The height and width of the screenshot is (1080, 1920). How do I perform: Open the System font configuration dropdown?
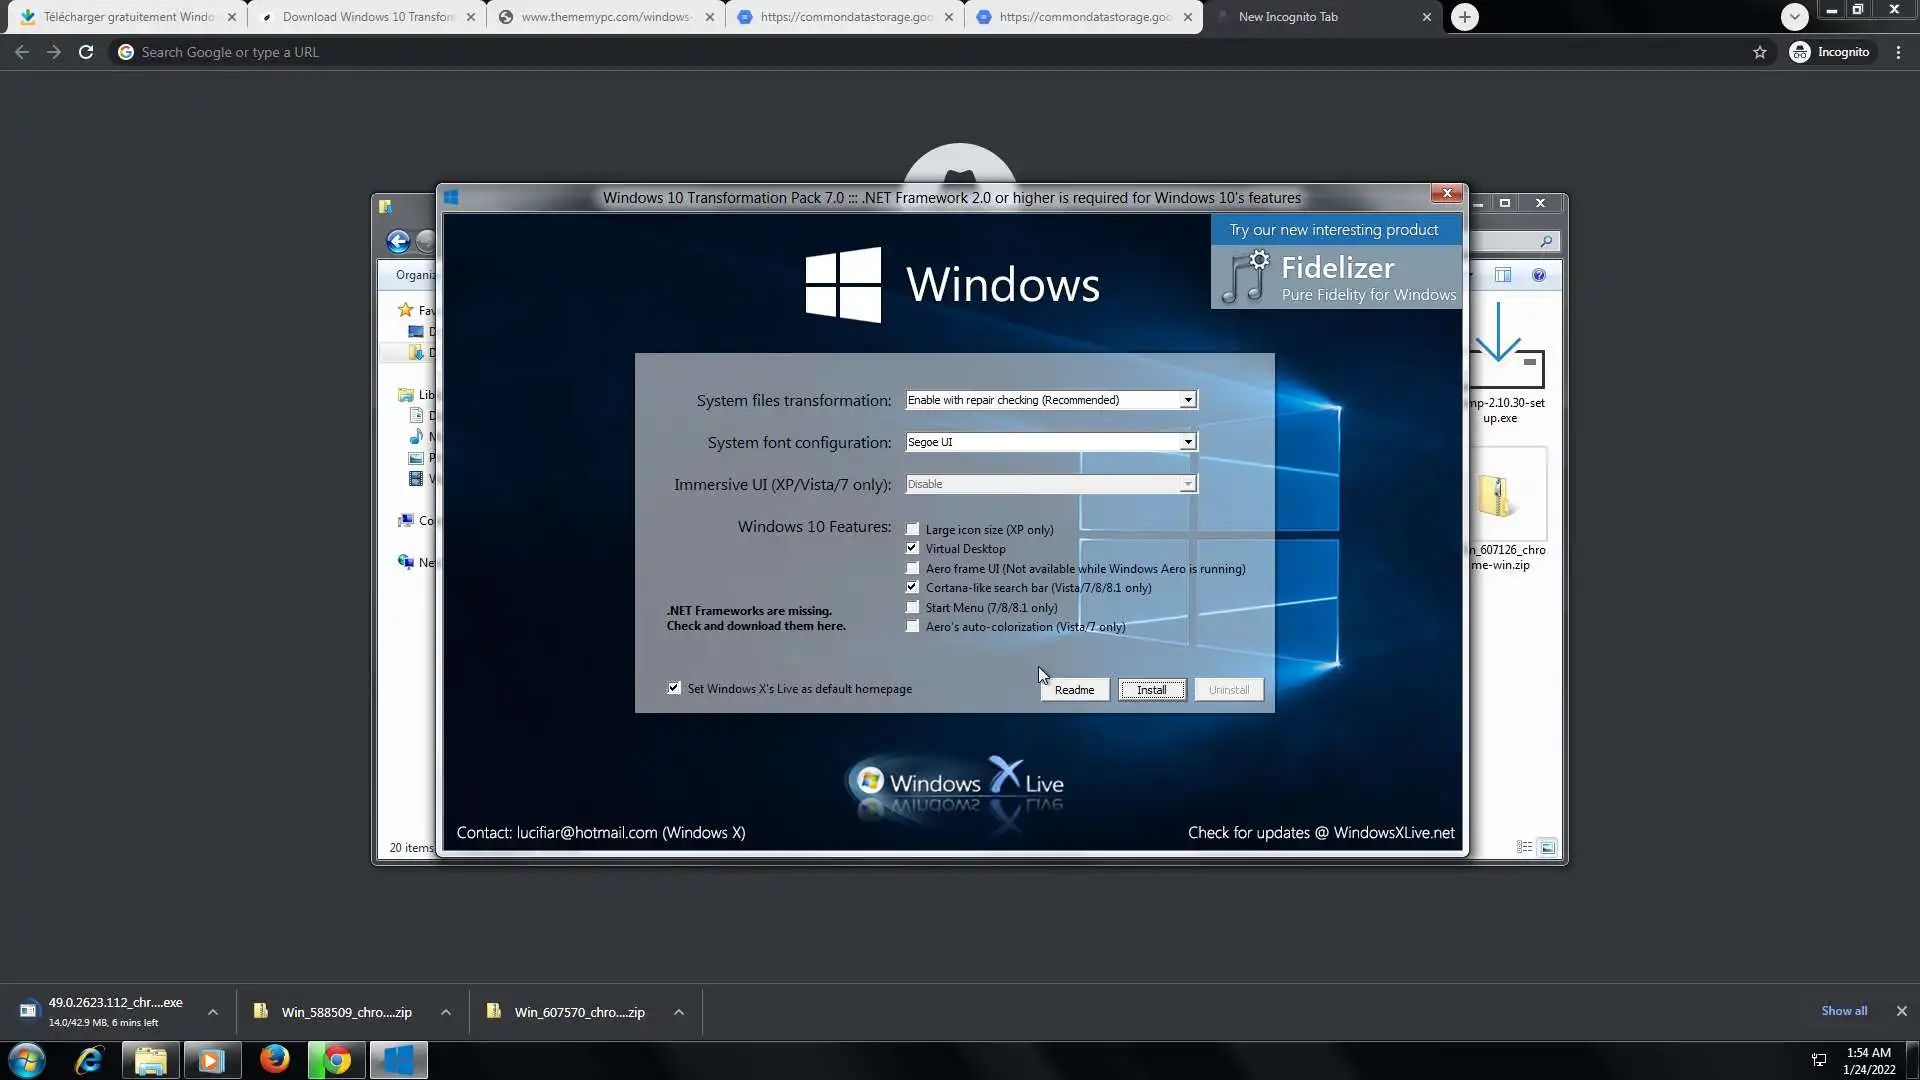1187,442
